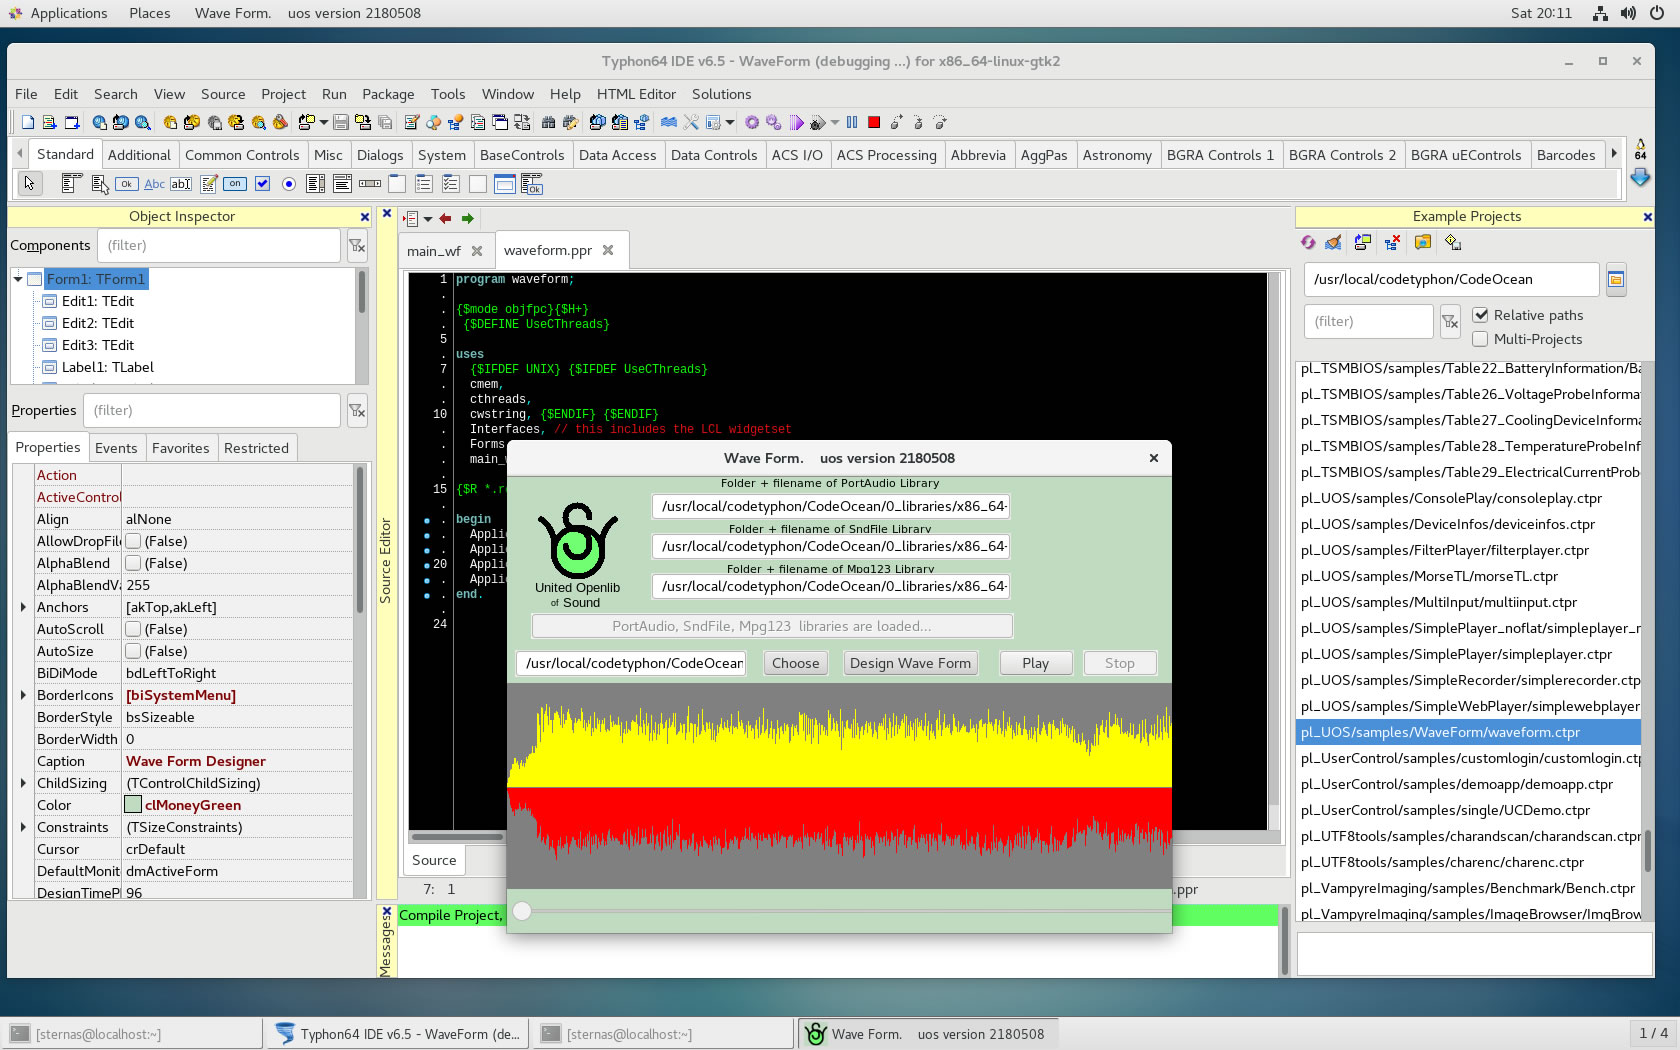
Task: Click tree icon with red X in Example Projects
Action: point(1392,242)
